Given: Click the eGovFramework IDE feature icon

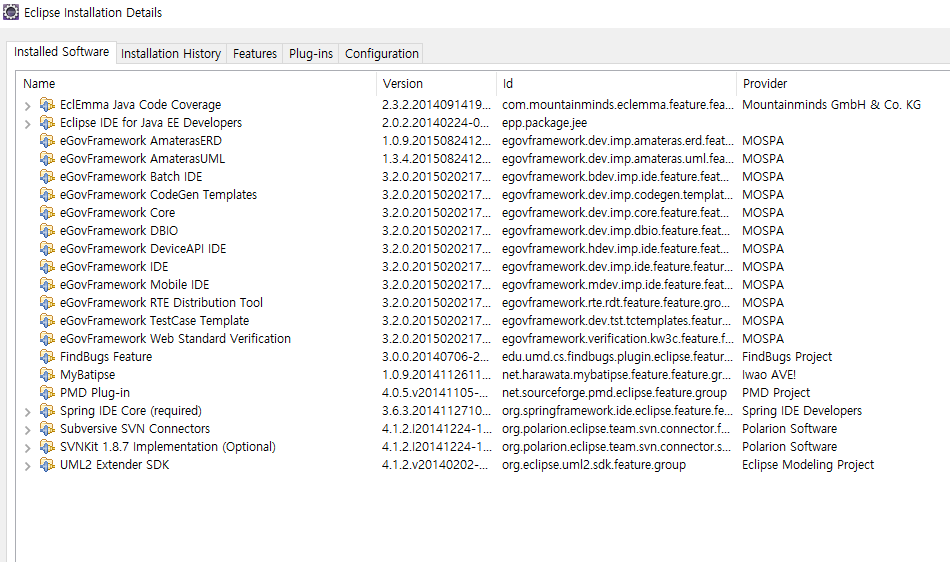Looking at the screenshot, I should click(47, 267).
